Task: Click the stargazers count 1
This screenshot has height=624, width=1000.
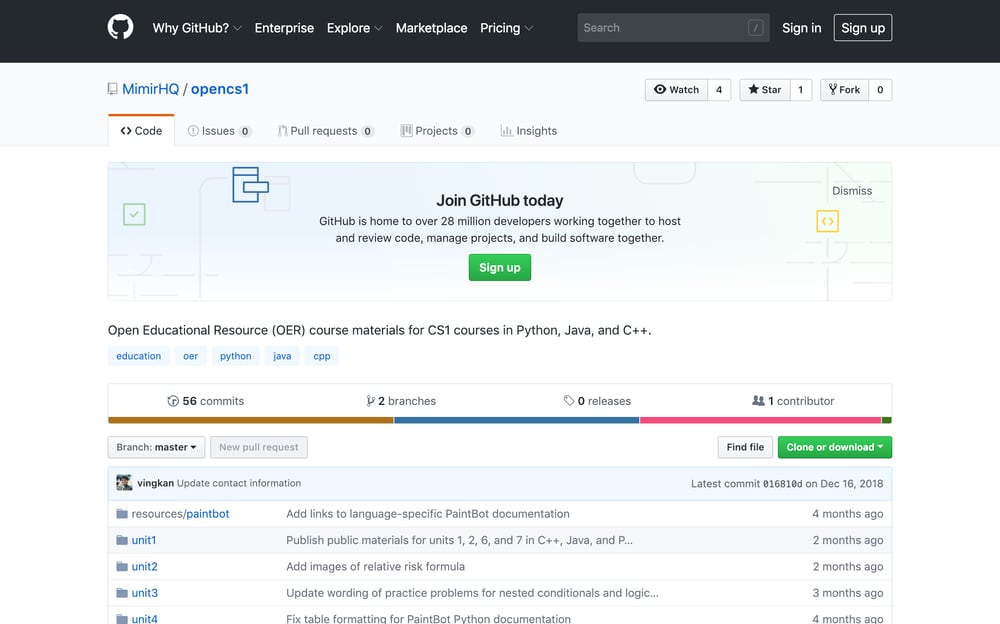Action: point(800,89)
